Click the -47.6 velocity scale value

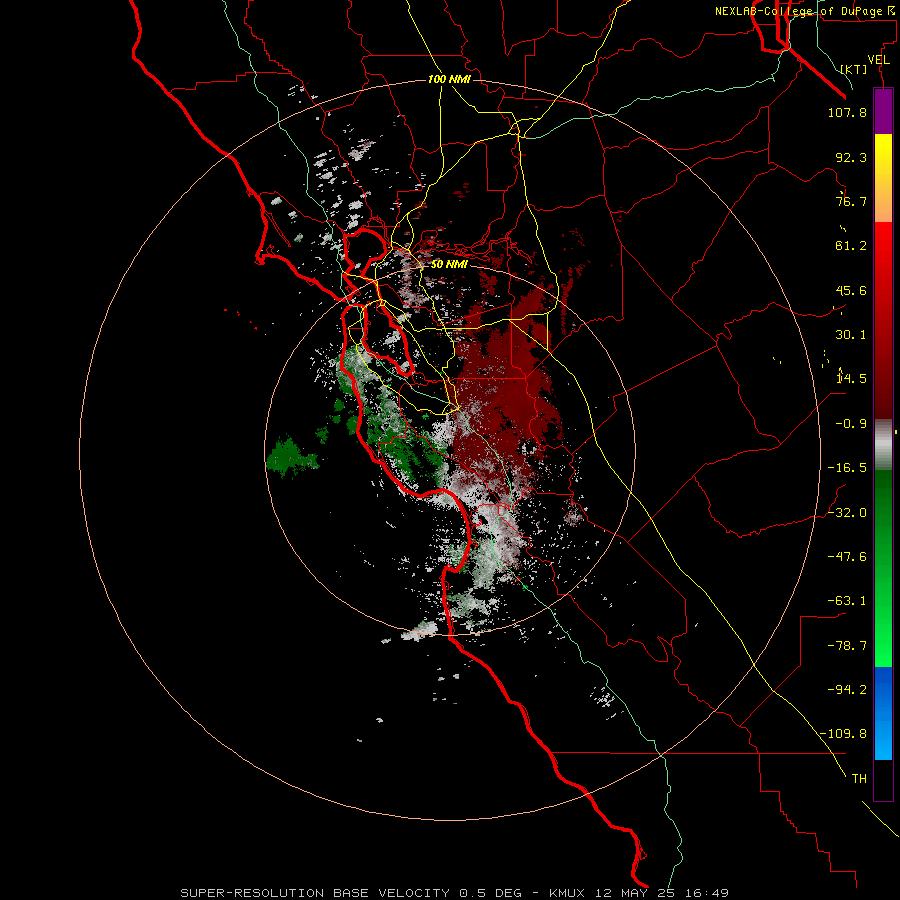coord(847,557)
